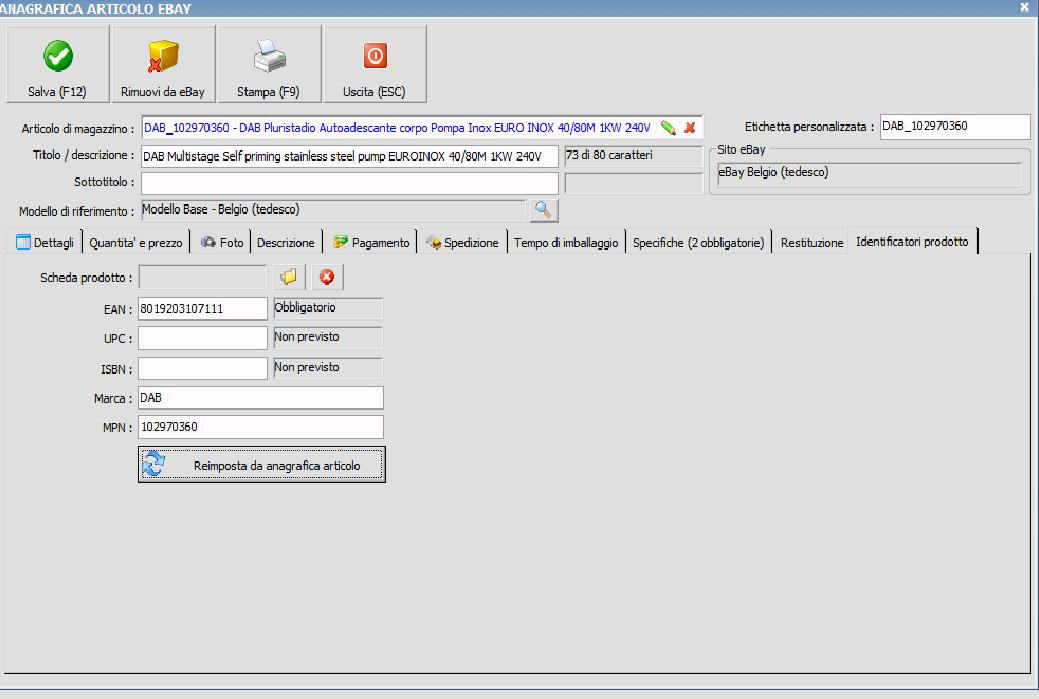1039x699 pixels.
Task: Switch to the Dettagli tab
Action: [45, 242]
